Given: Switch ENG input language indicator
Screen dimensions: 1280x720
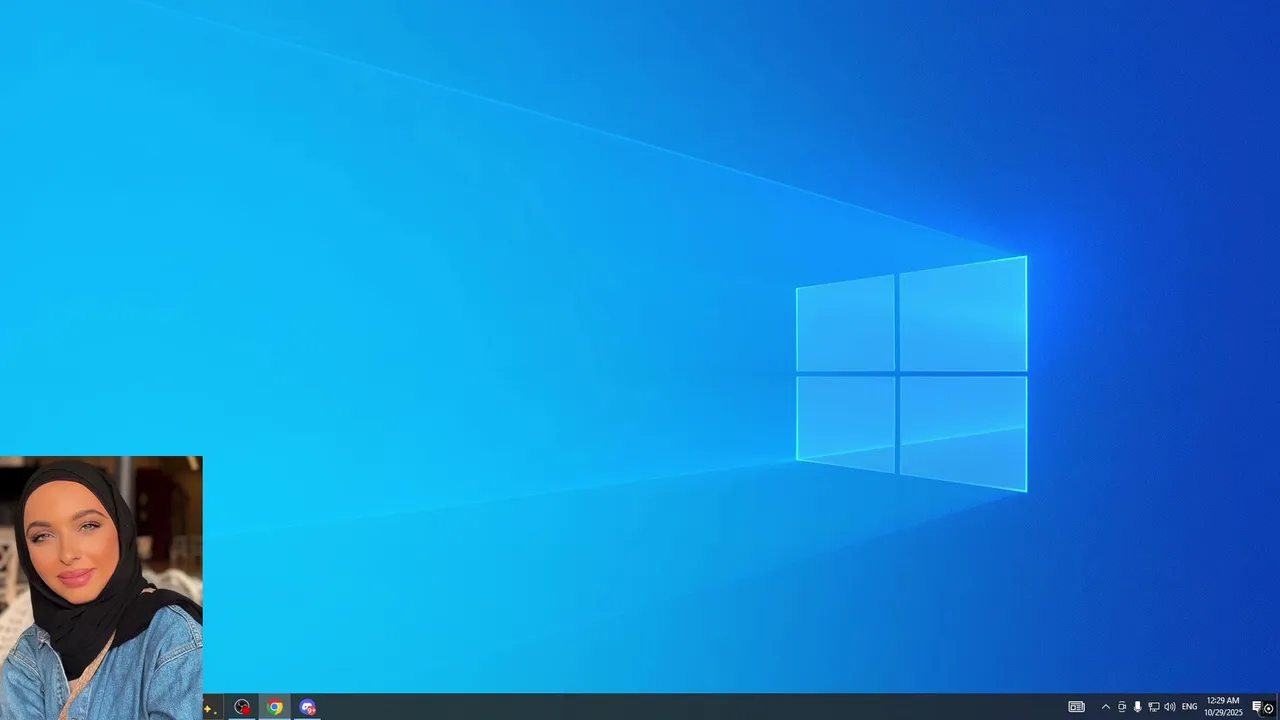Looking at the screenshot, I should coord(1189,707).
